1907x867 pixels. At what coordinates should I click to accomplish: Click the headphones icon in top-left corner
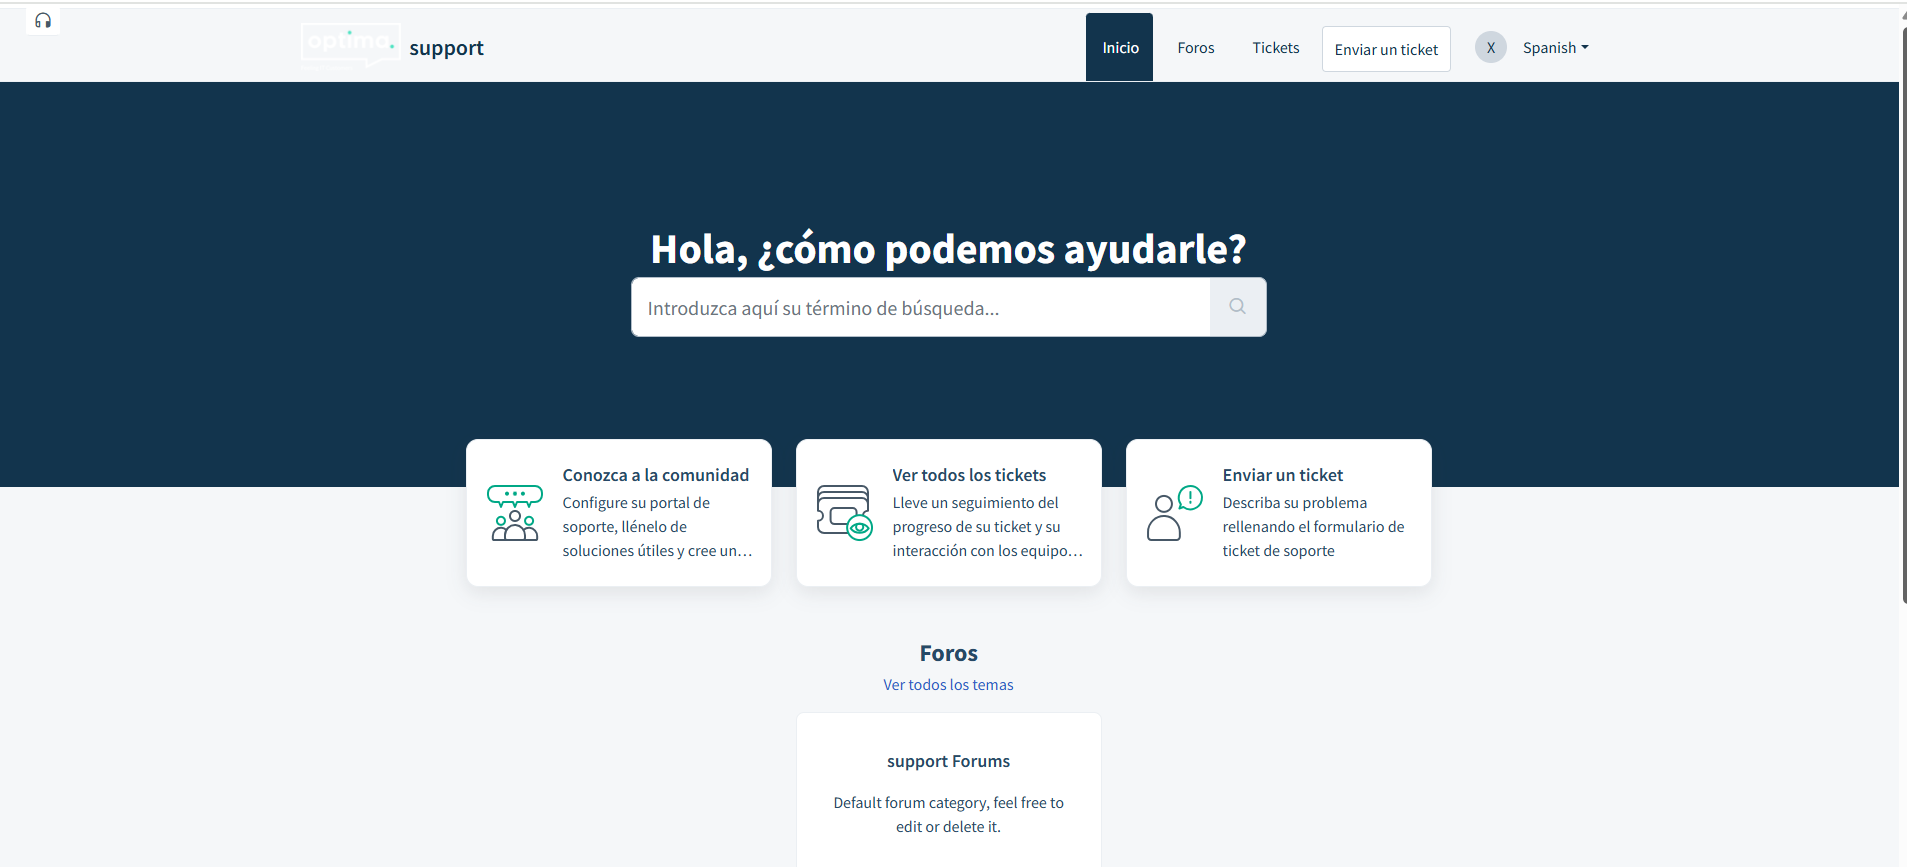click(43, 21)
